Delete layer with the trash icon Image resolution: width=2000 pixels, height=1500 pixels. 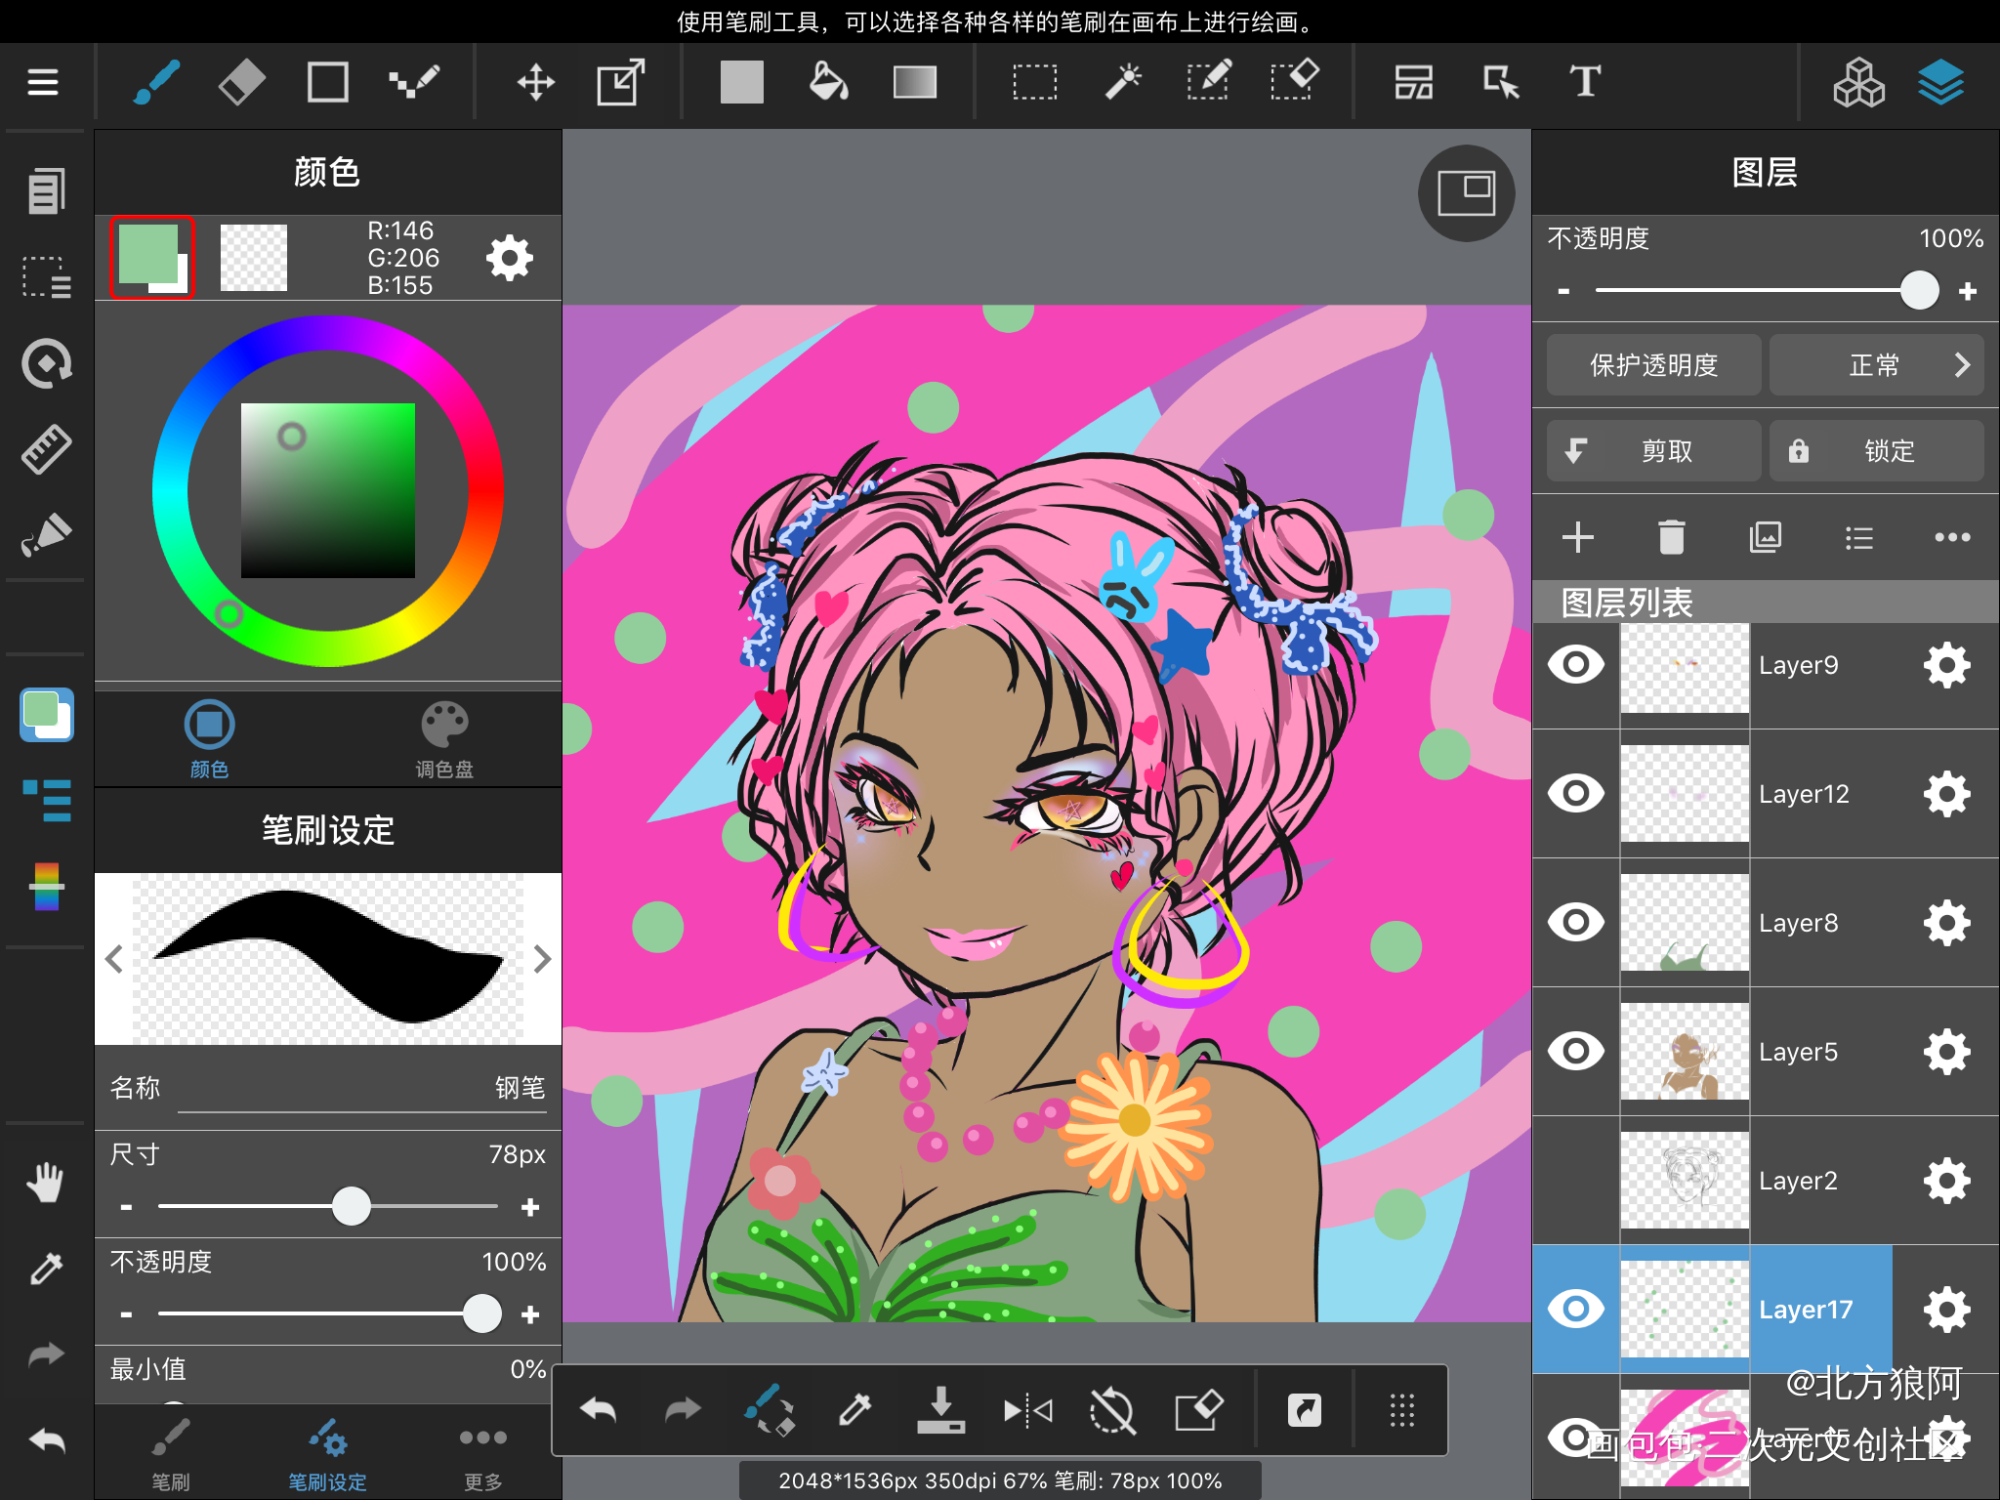[x=1671, y=537]
